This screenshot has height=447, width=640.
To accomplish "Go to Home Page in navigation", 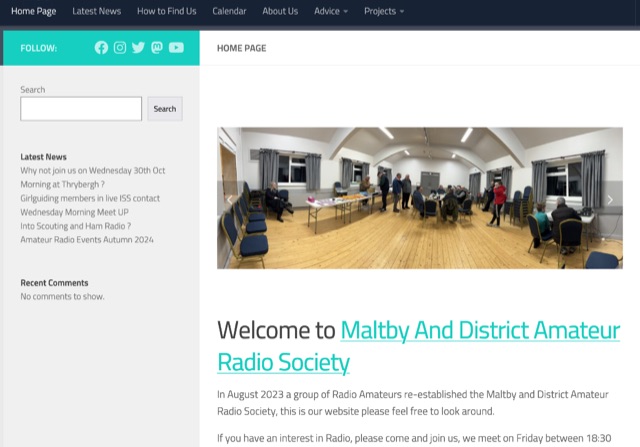I will [x=33, y=11].
